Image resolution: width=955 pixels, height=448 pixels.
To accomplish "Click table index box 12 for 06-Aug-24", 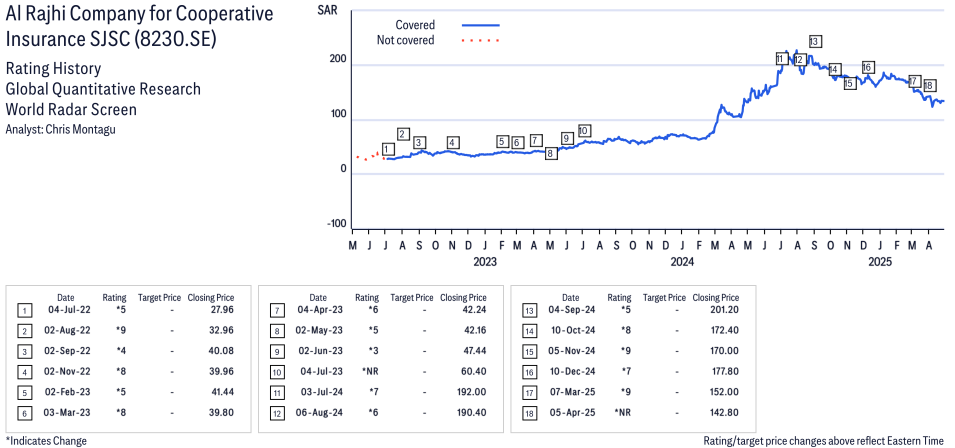I will click(x=276, y=413).
